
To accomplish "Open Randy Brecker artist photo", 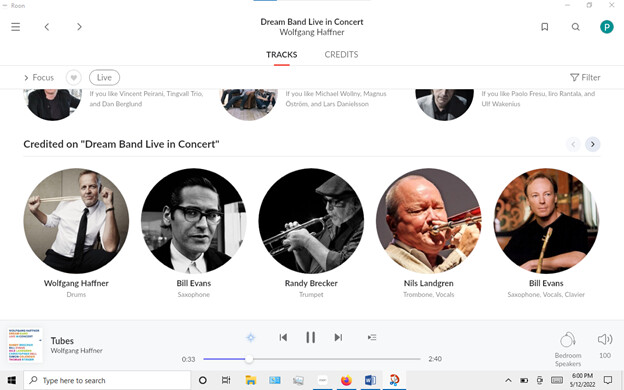I will (x=311, y=221).
